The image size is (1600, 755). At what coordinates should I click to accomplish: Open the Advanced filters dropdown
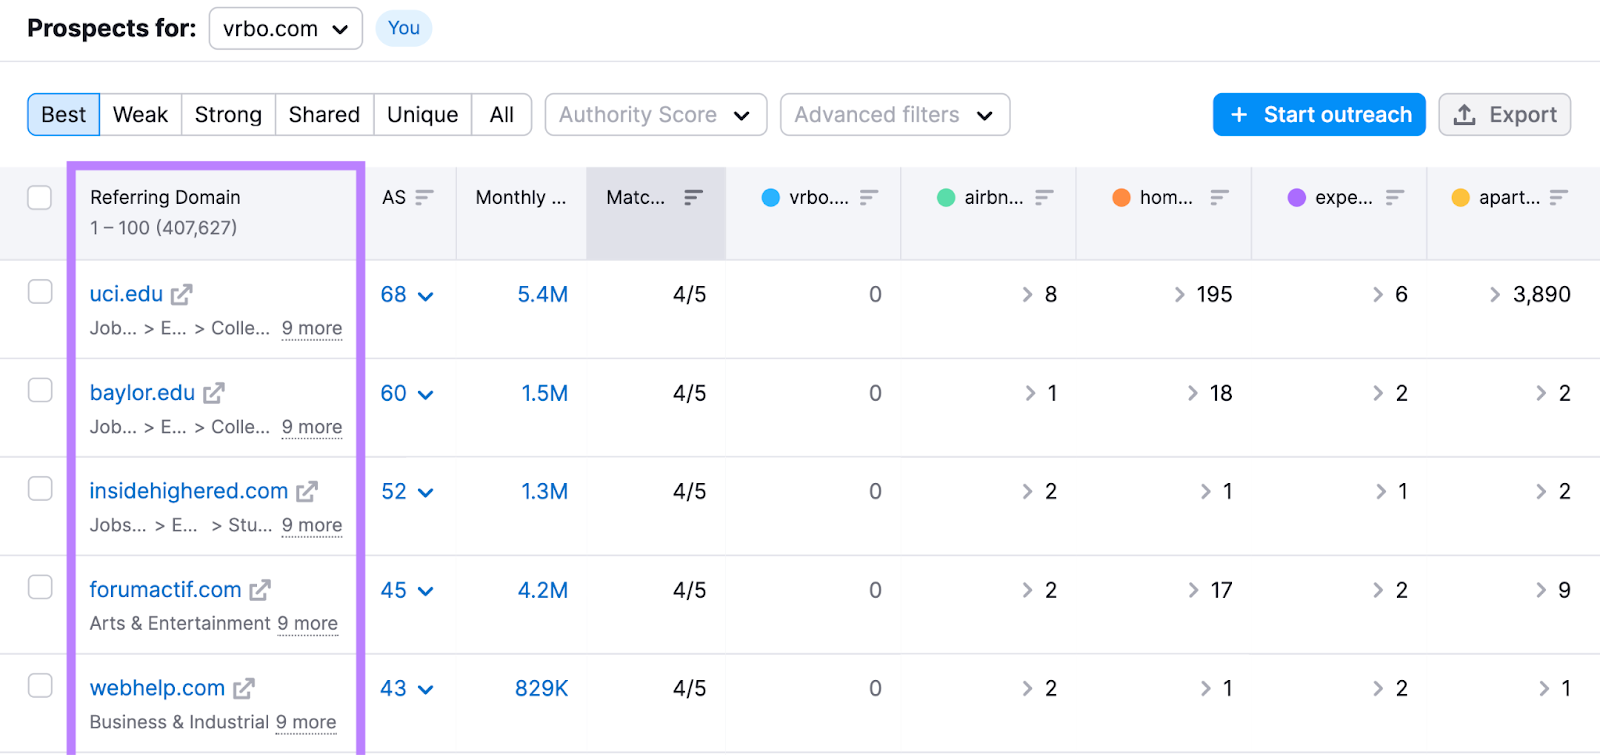894,115
